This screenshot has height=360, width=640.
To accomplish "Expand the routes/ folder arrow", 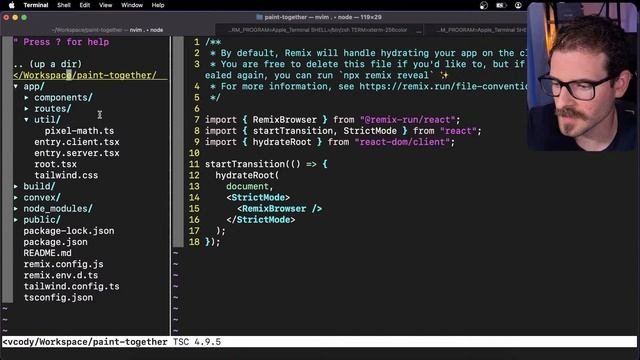I will [27, 109].
